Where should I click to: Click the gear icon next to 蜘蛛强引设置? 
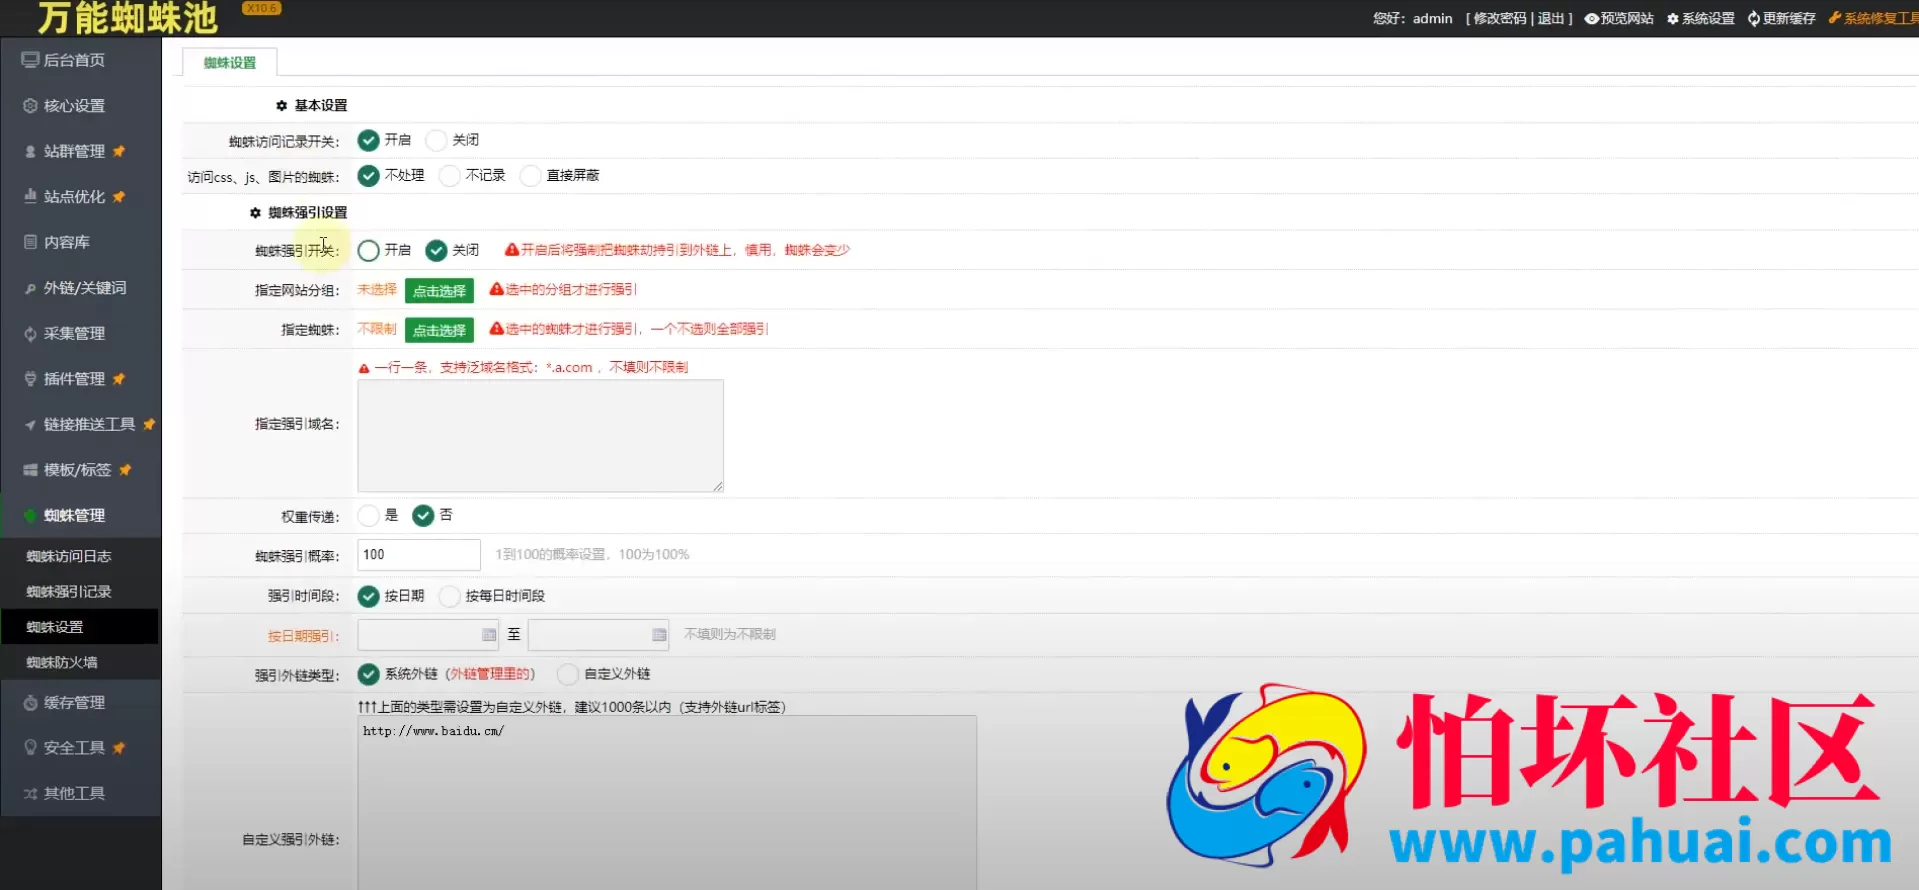pos(255,213)
